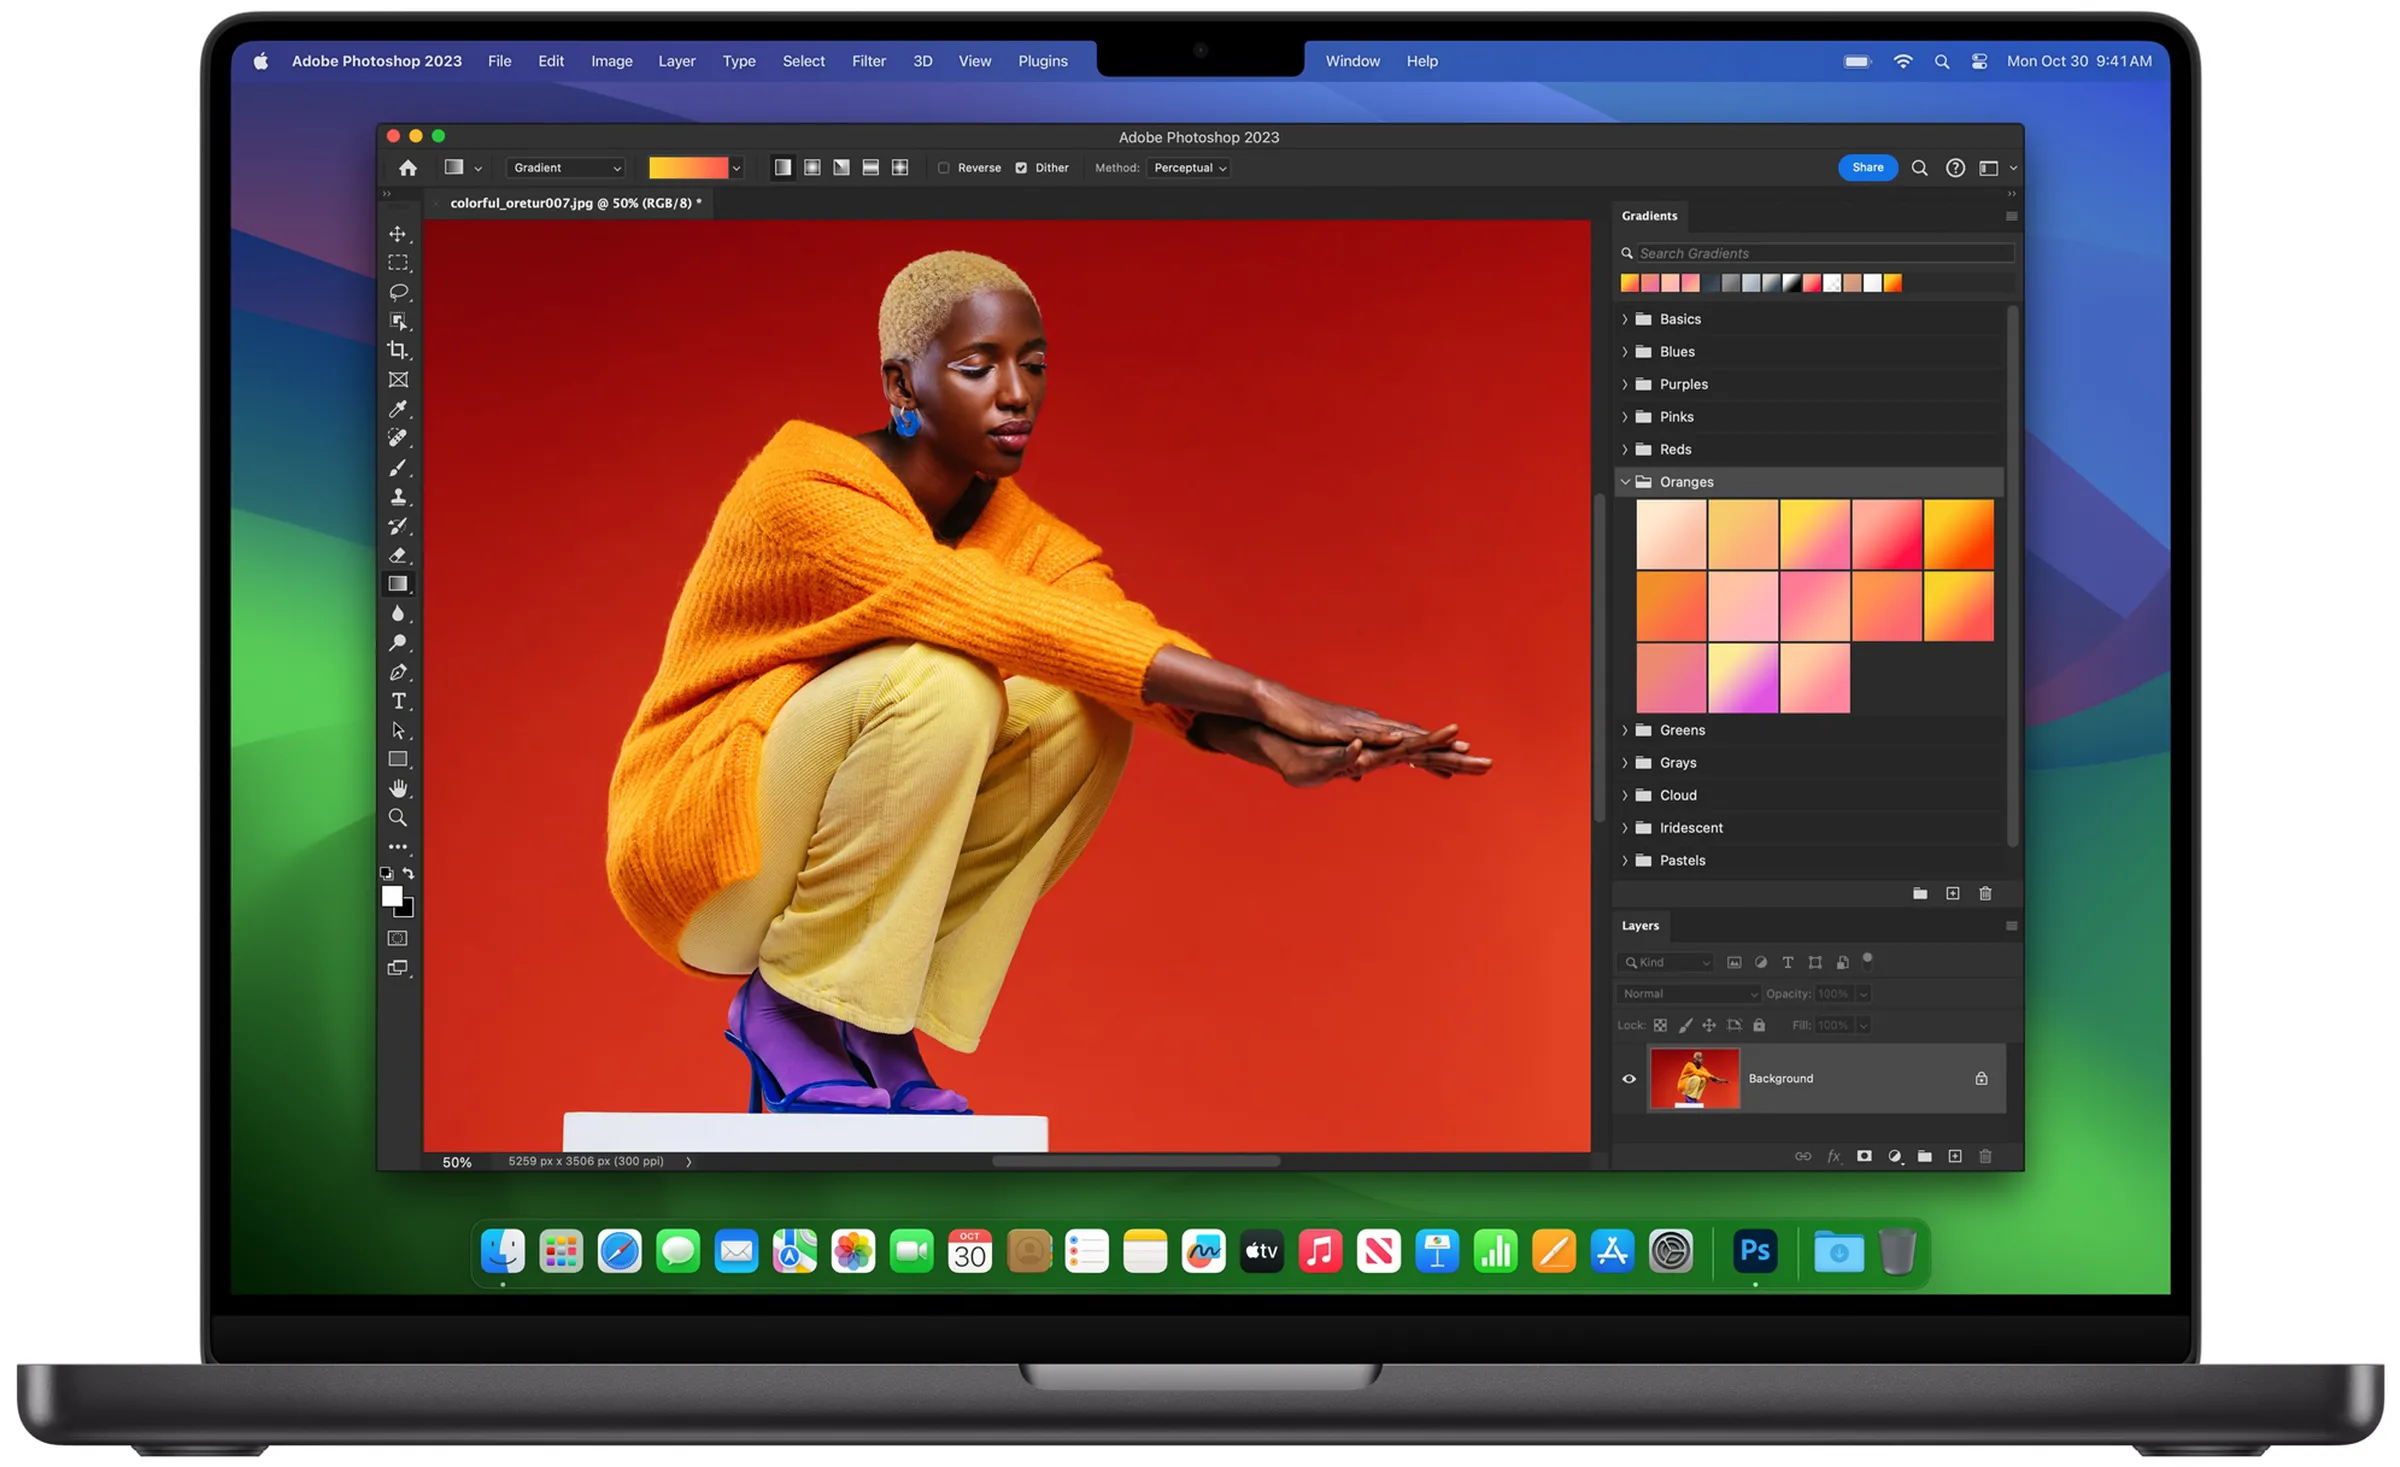Open the Filter menu
The image size is (2400, 1467).
(x=868, y=61)
